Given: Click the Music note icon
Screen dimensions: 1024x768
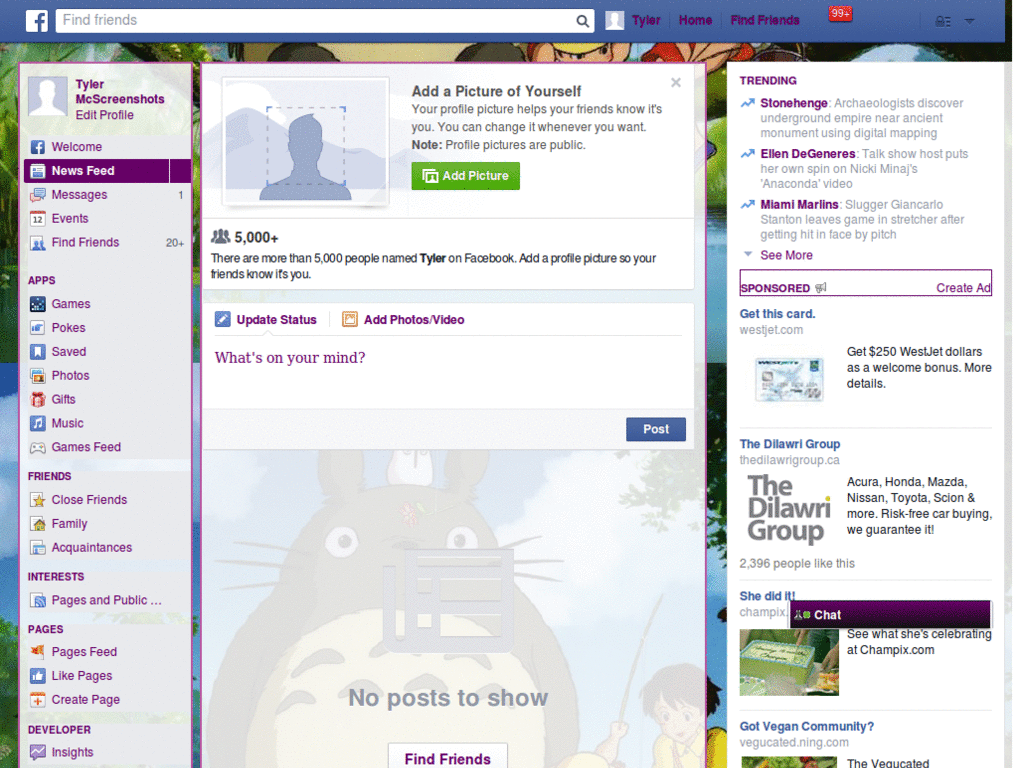Looking at the screenshot, I should point(38,423).
